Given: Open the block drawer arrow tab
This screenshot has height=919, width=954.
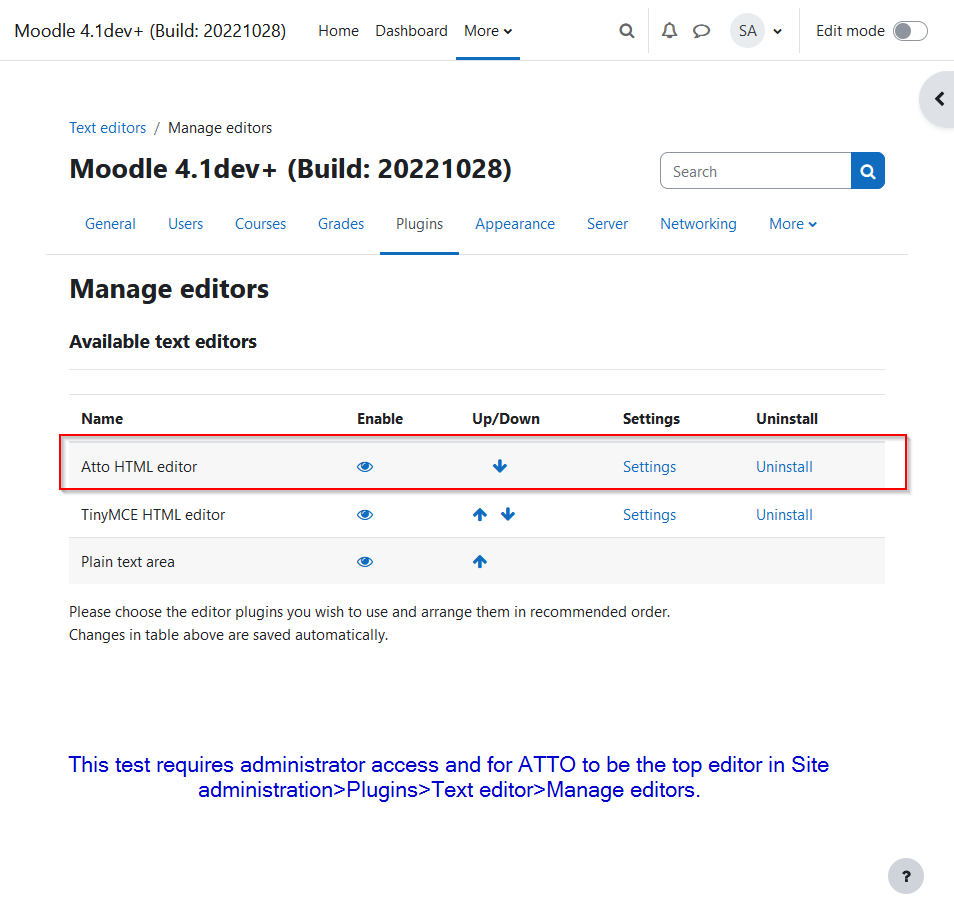Looking at the screenshot, I should point(939,99).
